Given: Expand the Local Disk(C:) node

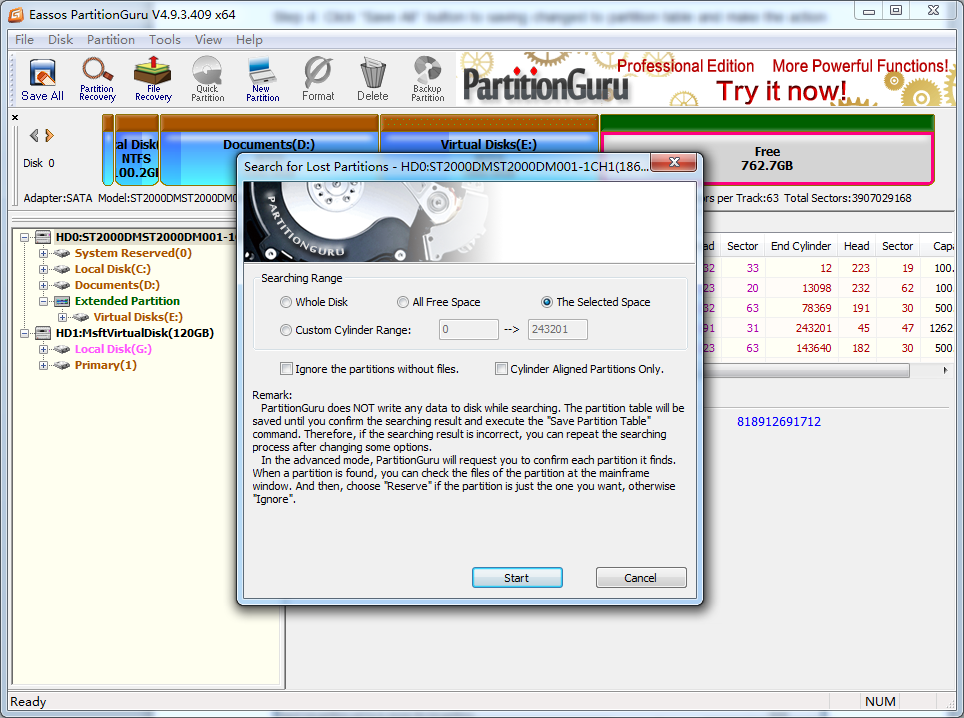Looking at the screenshot, I should click(x=43, y=269).
